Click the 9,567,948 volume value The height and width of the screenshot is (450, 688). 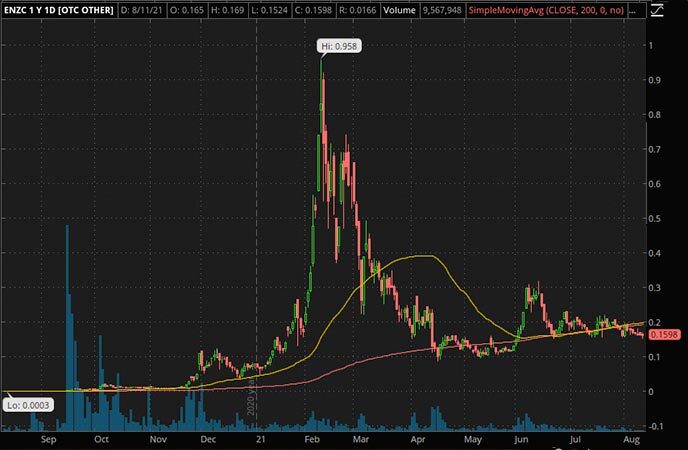(442, 10)
